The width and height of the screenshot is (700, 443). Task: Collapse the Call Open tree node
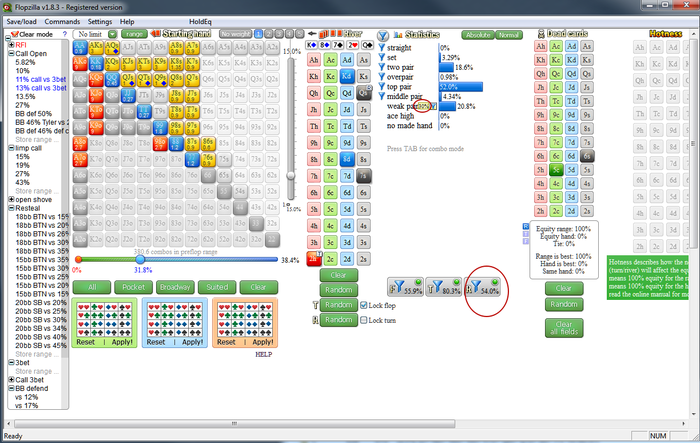[12, 53]
